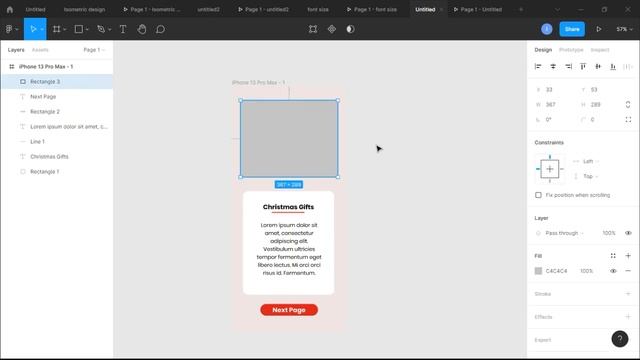
Task: Click the Create component icon
Action: click(332, 29)
